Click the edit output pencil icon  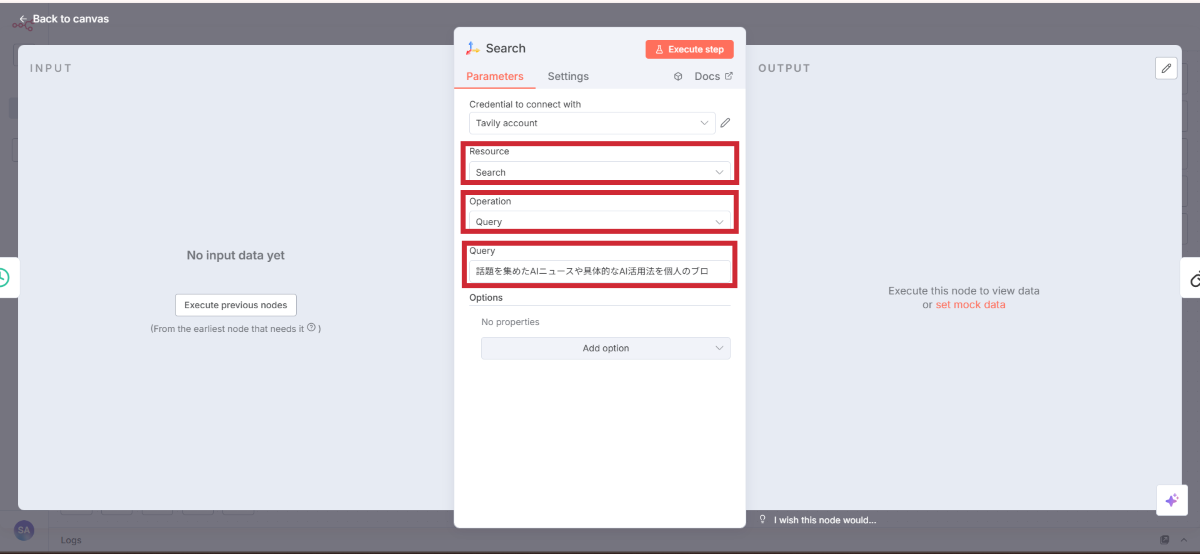(1165, 68)
